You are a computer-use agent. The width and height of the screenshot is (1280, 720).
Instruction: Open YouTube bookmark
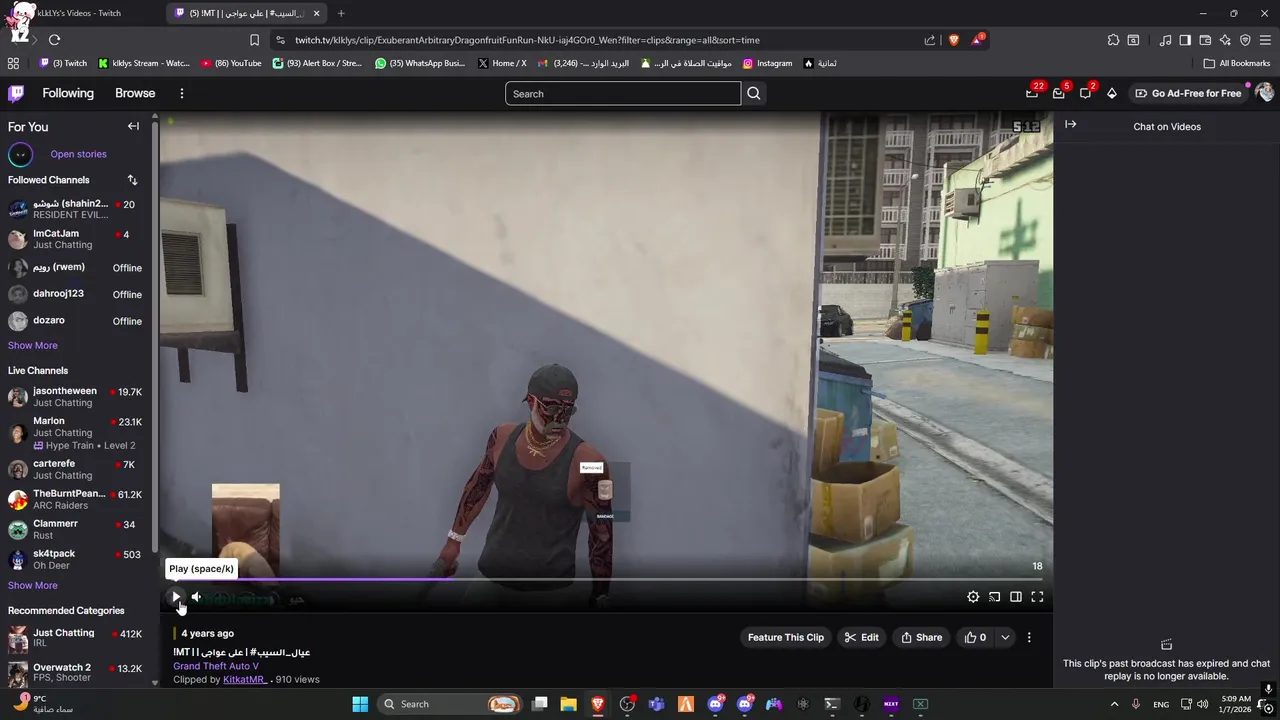click(231, 63)
